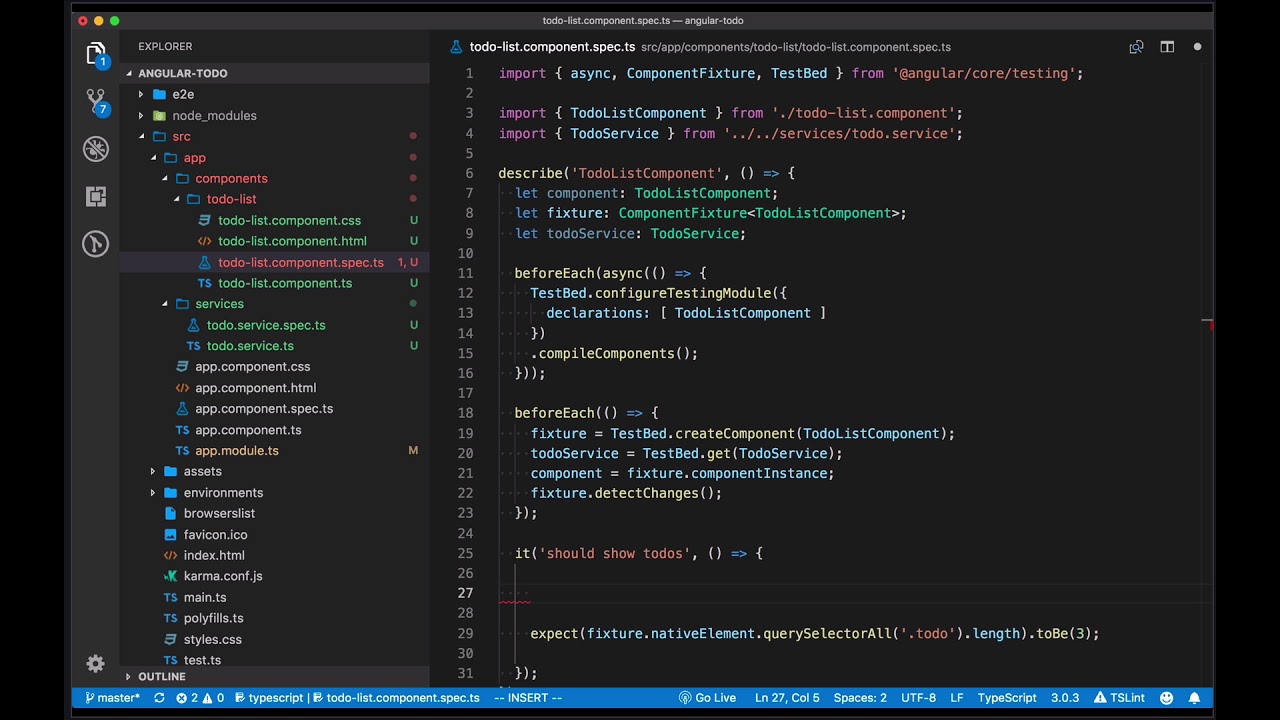The width and height of the screenshot is (1280, 720).
Task: Open styles.css file
Action: click(212, 639)
